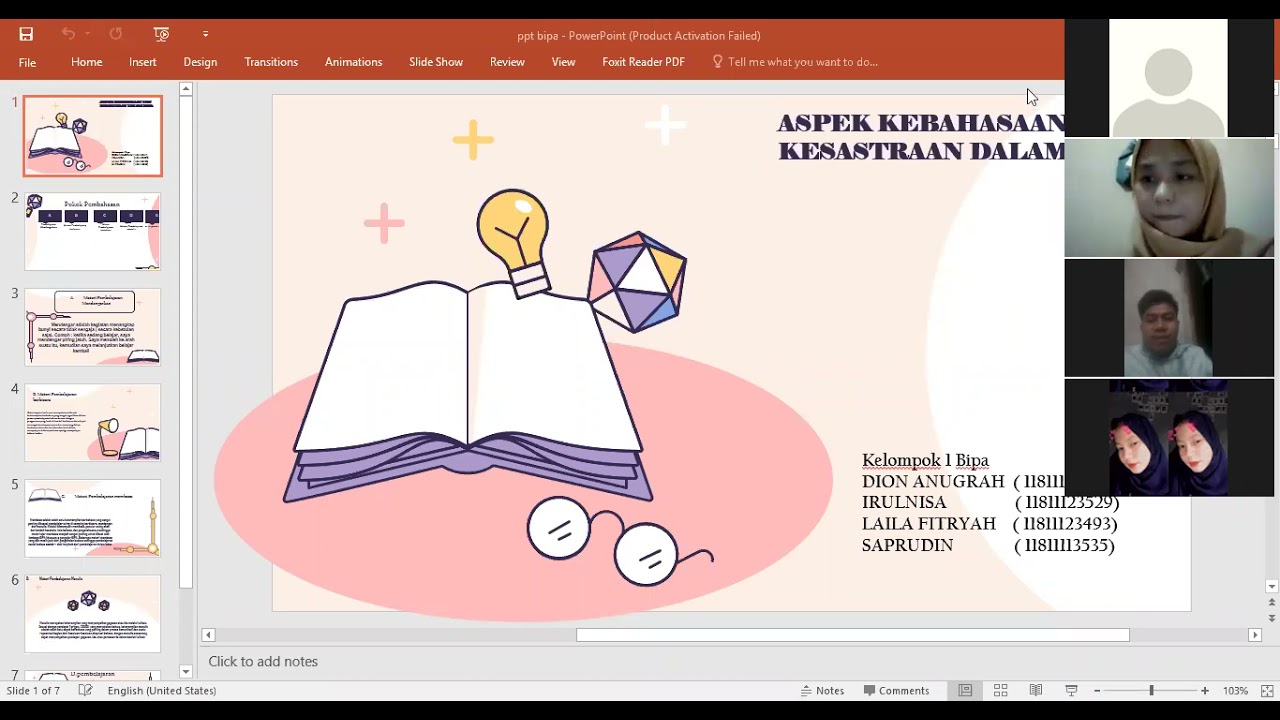
Task: Select slide 5 thumbnail
Action: 93,518
